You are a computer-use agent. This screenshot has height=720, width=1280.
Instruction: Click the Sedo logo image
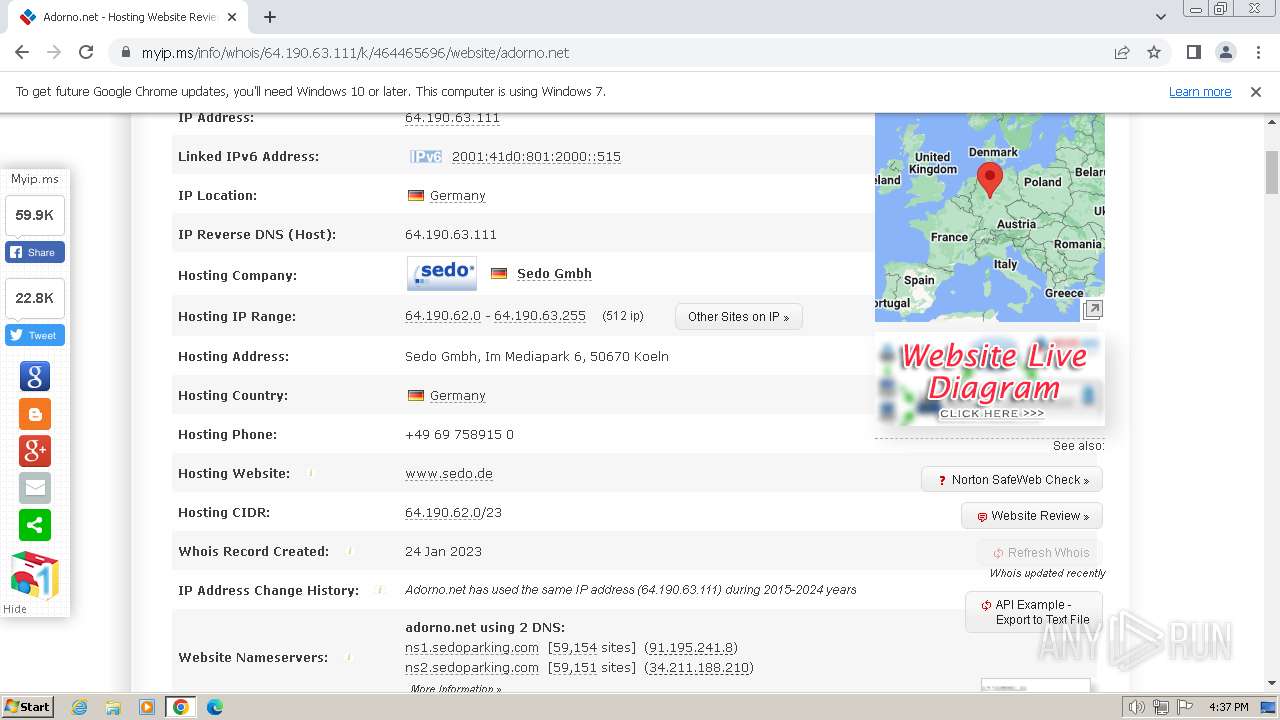coord(442,274)
